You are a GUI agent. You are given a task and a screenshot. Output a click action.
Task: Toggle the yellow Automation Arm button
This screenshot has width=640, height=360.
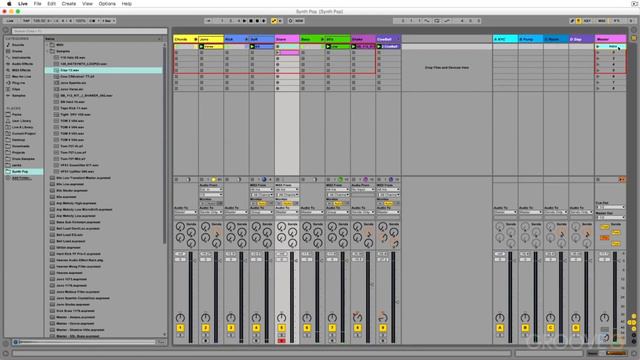click(274, 20)
